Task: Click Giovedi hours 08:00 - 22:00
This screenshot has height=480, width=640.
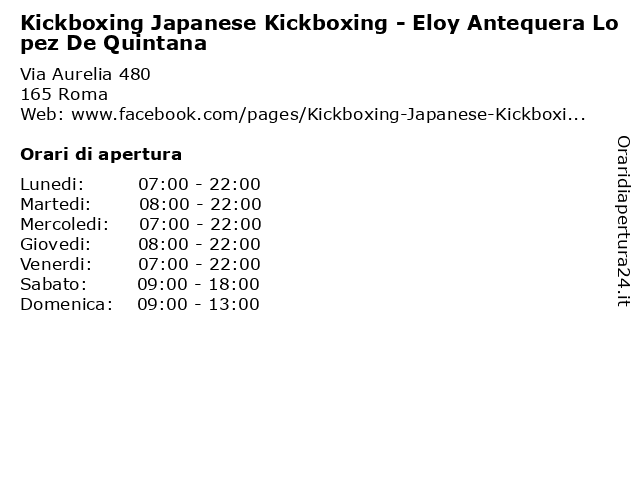Action: 199,244
